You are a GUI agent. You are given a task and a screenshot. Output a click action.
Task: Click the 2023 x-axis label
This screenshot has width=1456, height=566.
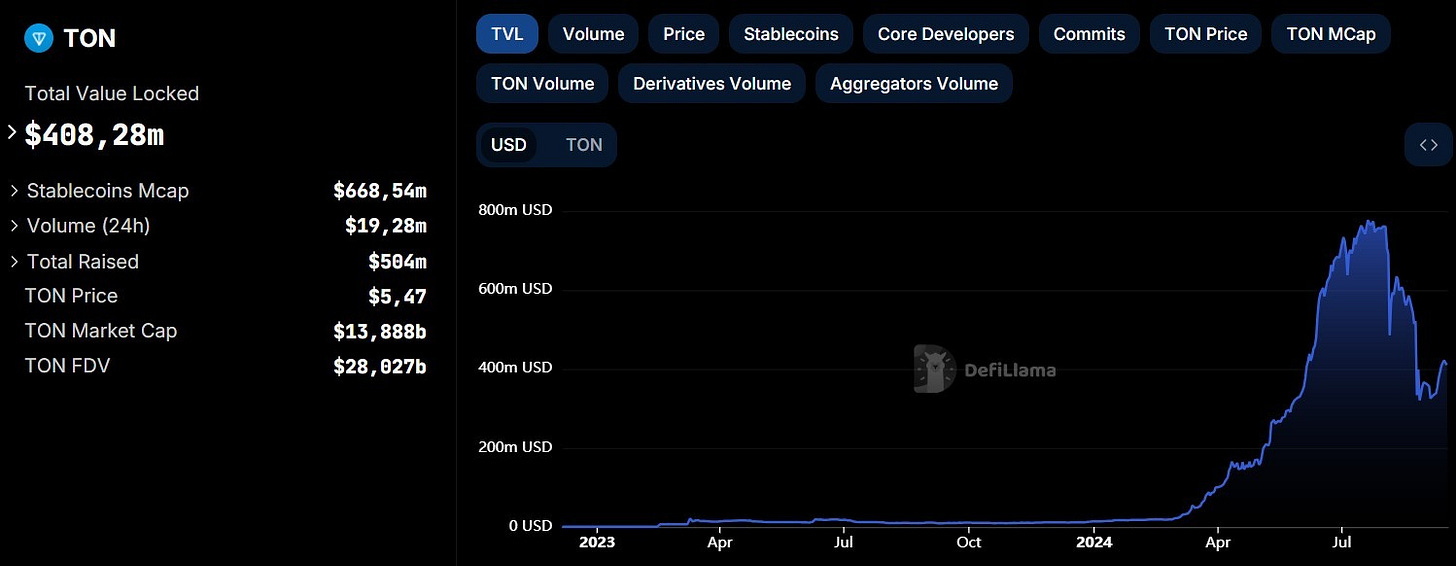point(596,542)
